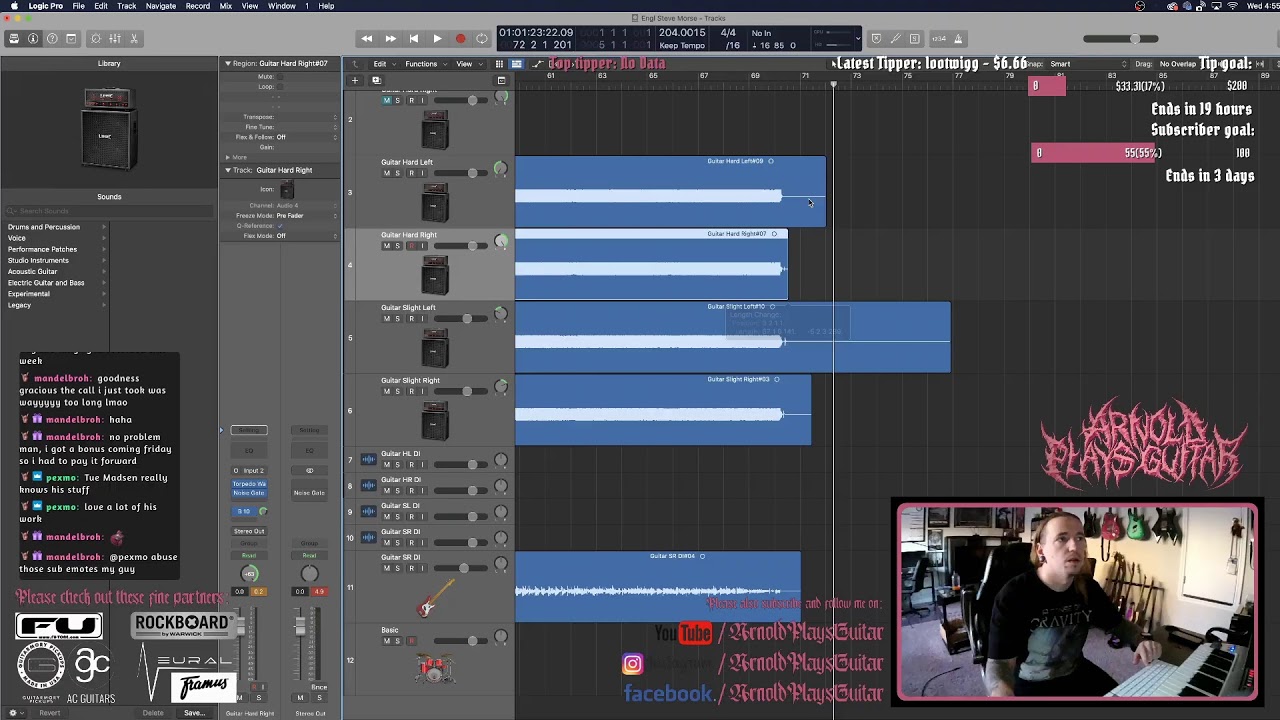Open the track header configuration button
Screen dimensions: 1280x720
click(x=501, y=80)
